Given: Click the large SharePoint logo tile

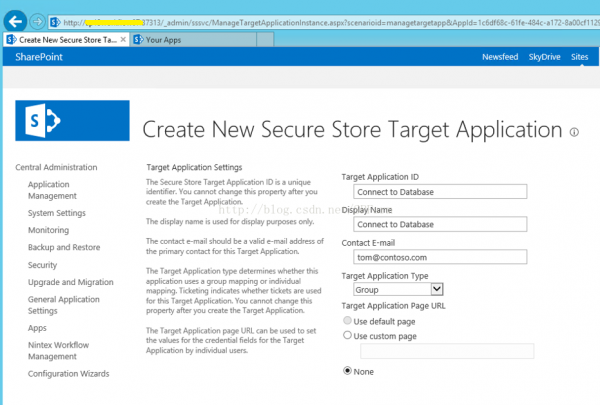Looking at the screenshot, I should tap(72, 121).
